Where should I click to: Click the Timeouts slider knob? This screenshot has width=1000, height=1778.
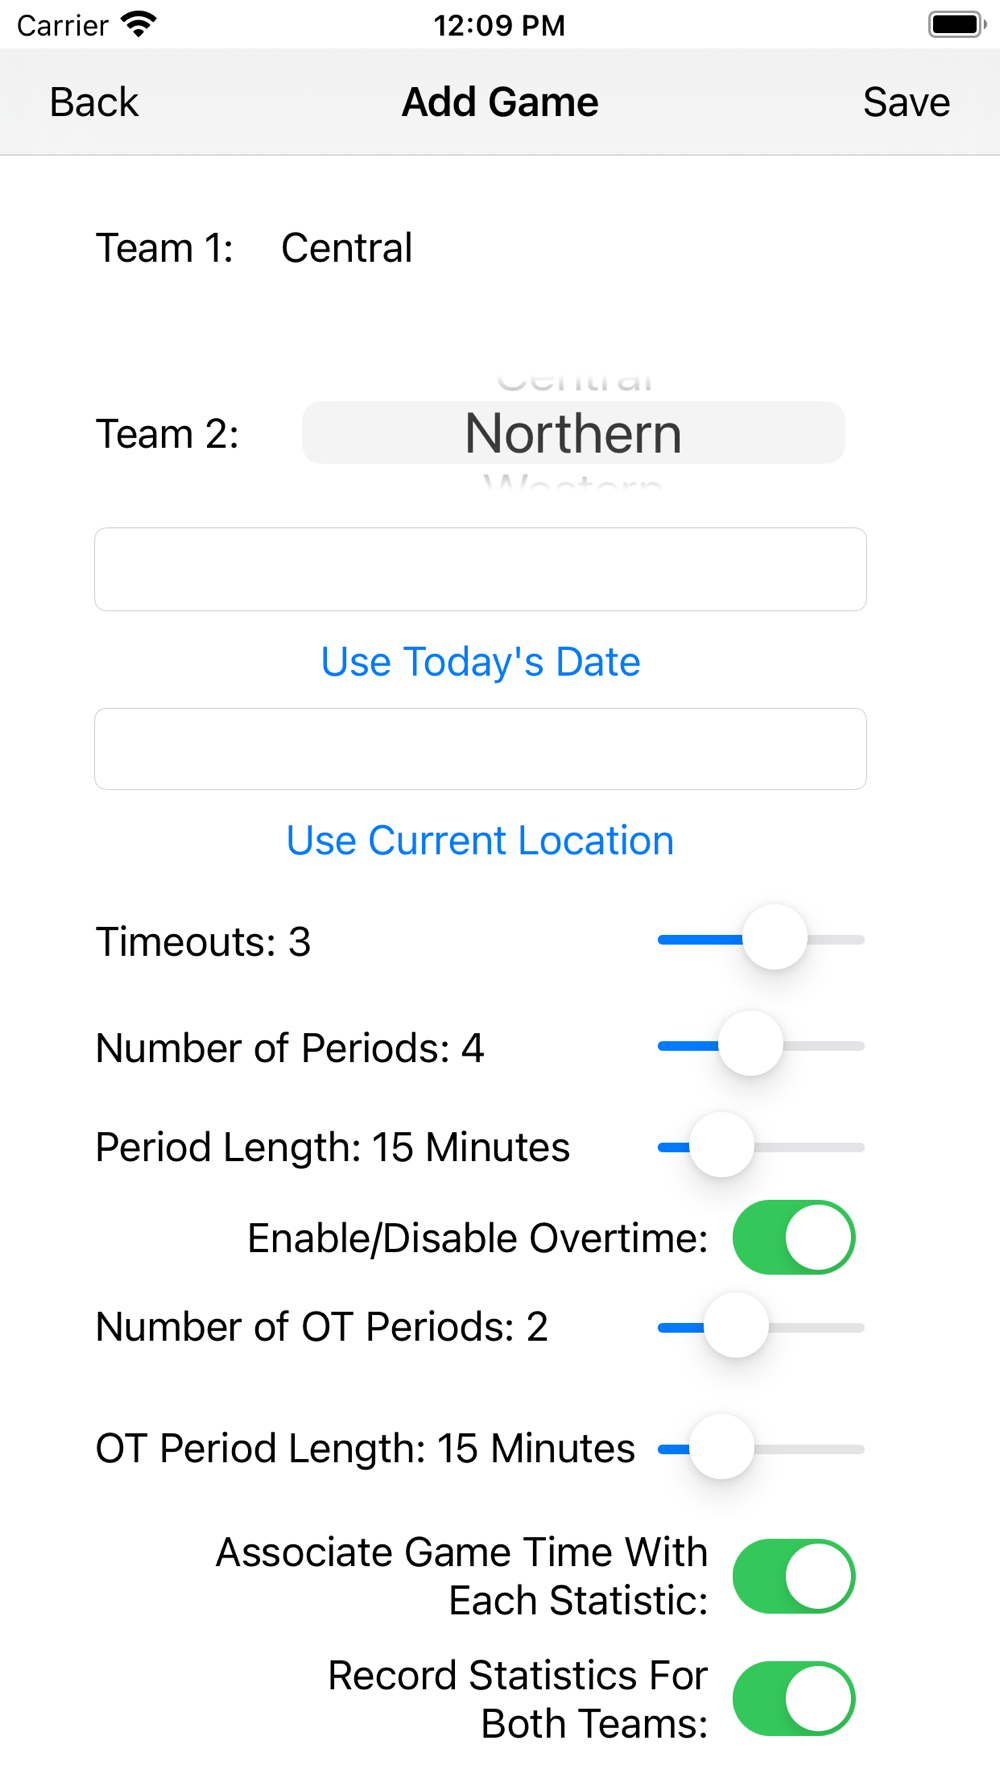[774, 938]
